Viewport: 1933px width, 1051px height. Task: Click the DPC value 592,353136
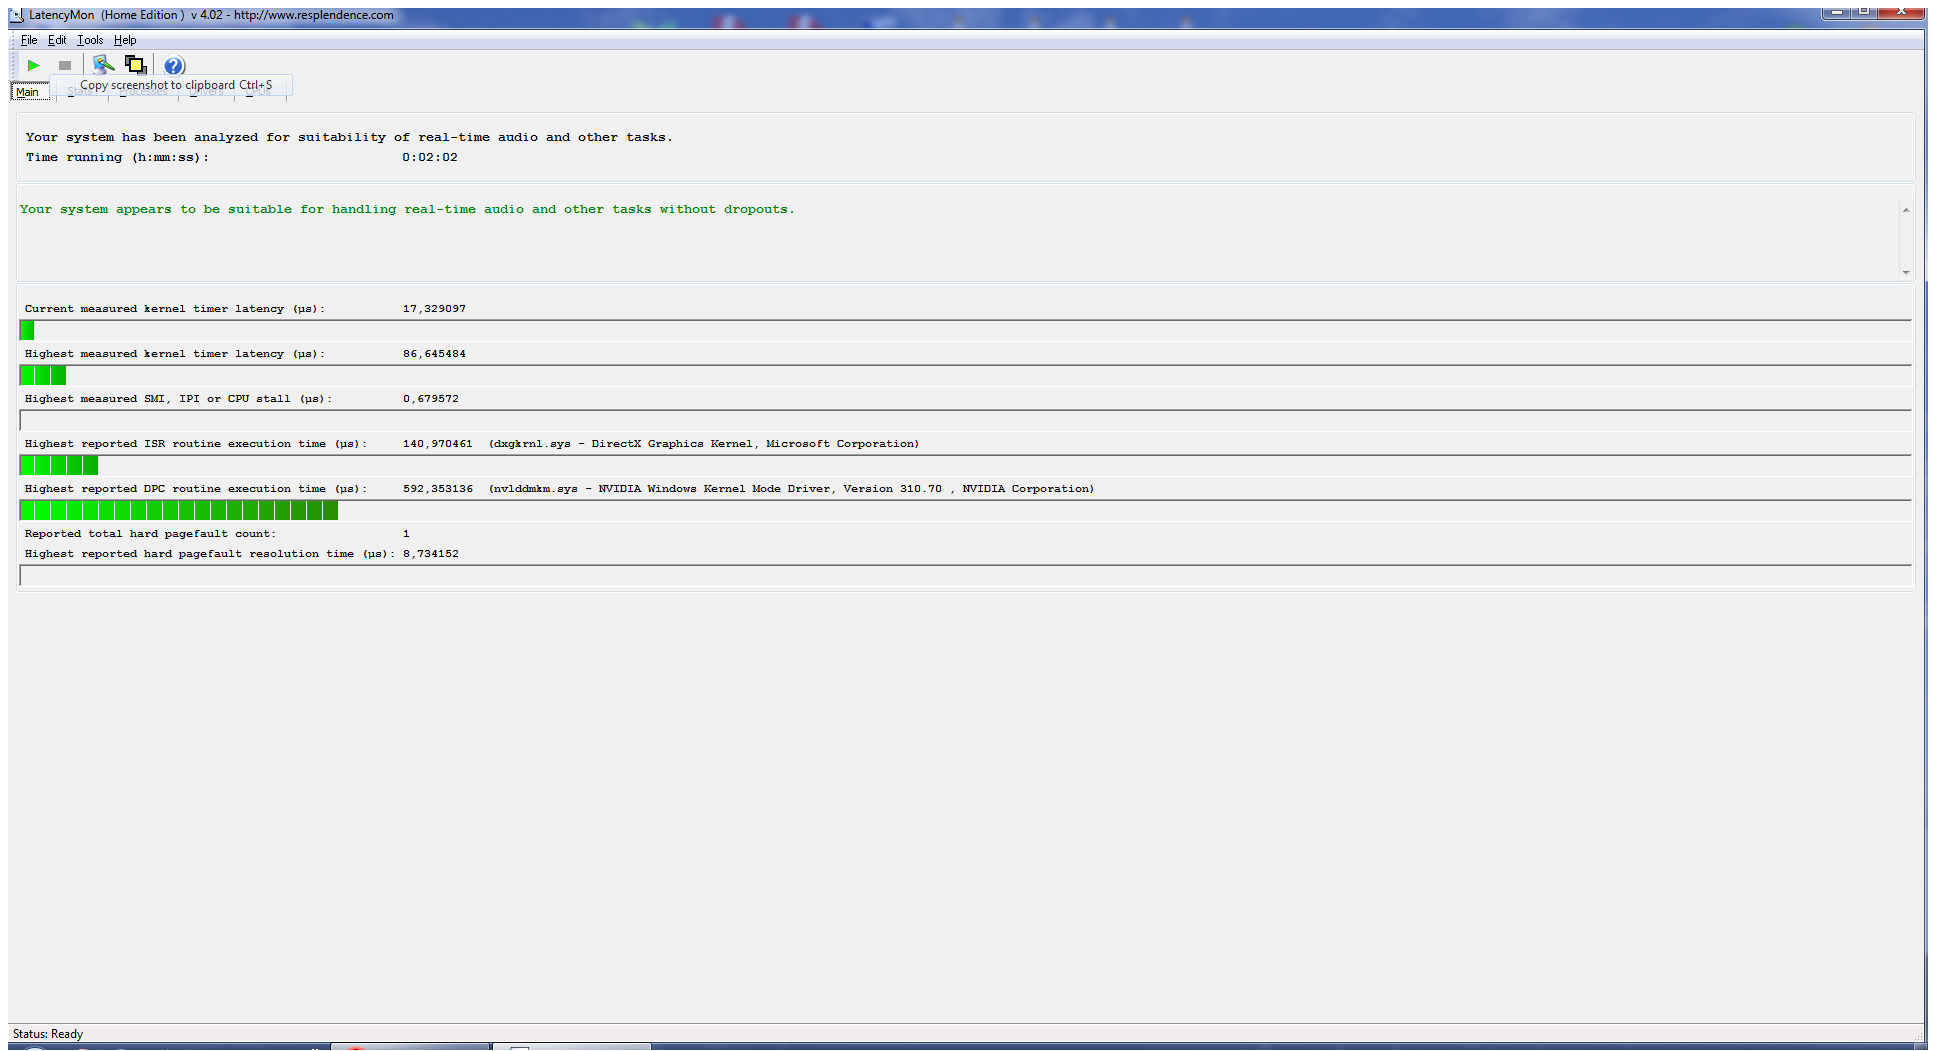[437, 488]
